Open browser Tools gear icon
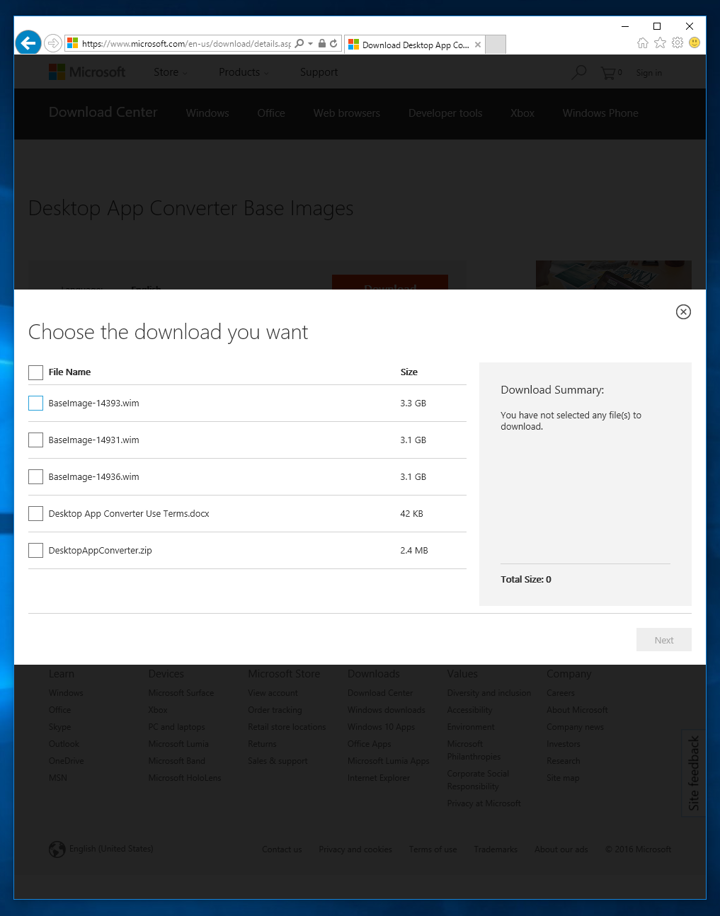The image size is (720, 916). (677, 43)
